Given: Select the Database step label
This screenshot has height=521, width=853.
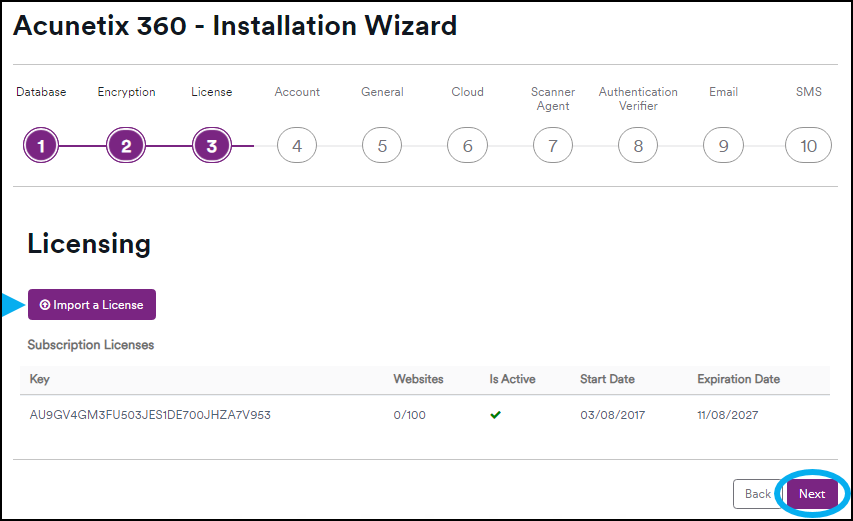Looking at the screenshot, I should click(41, 92).
